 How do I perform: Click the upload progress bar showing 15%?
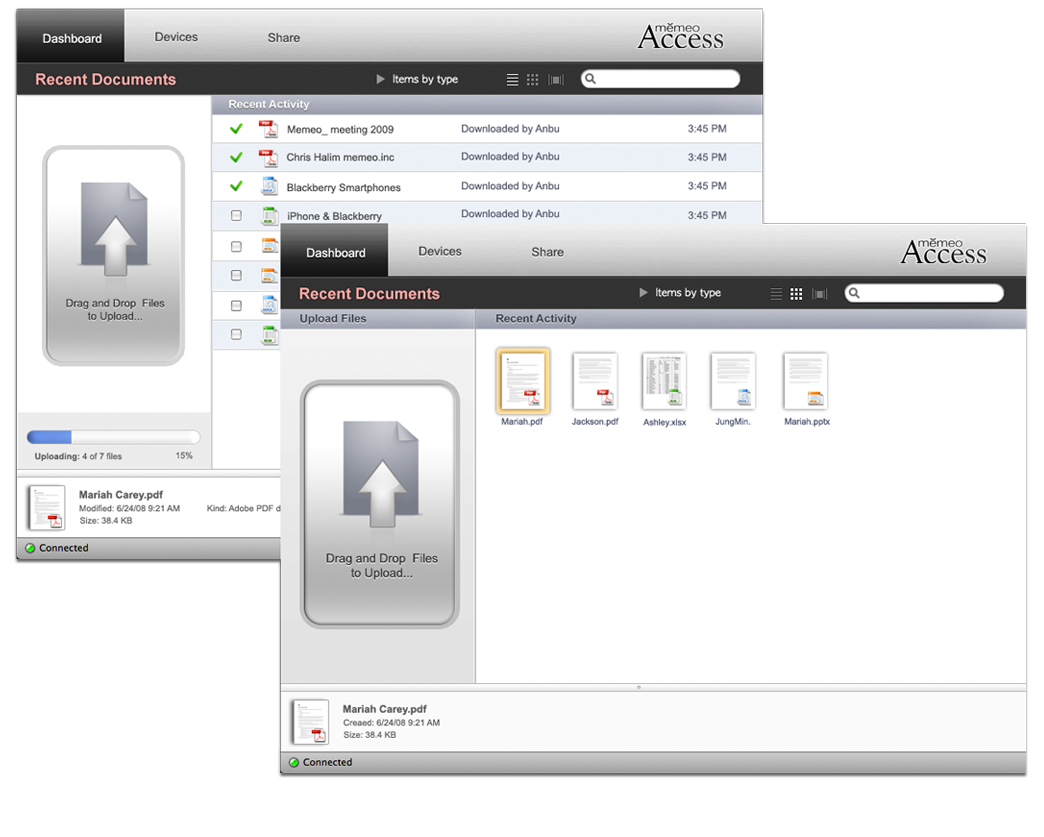click(x=113, y=437)
